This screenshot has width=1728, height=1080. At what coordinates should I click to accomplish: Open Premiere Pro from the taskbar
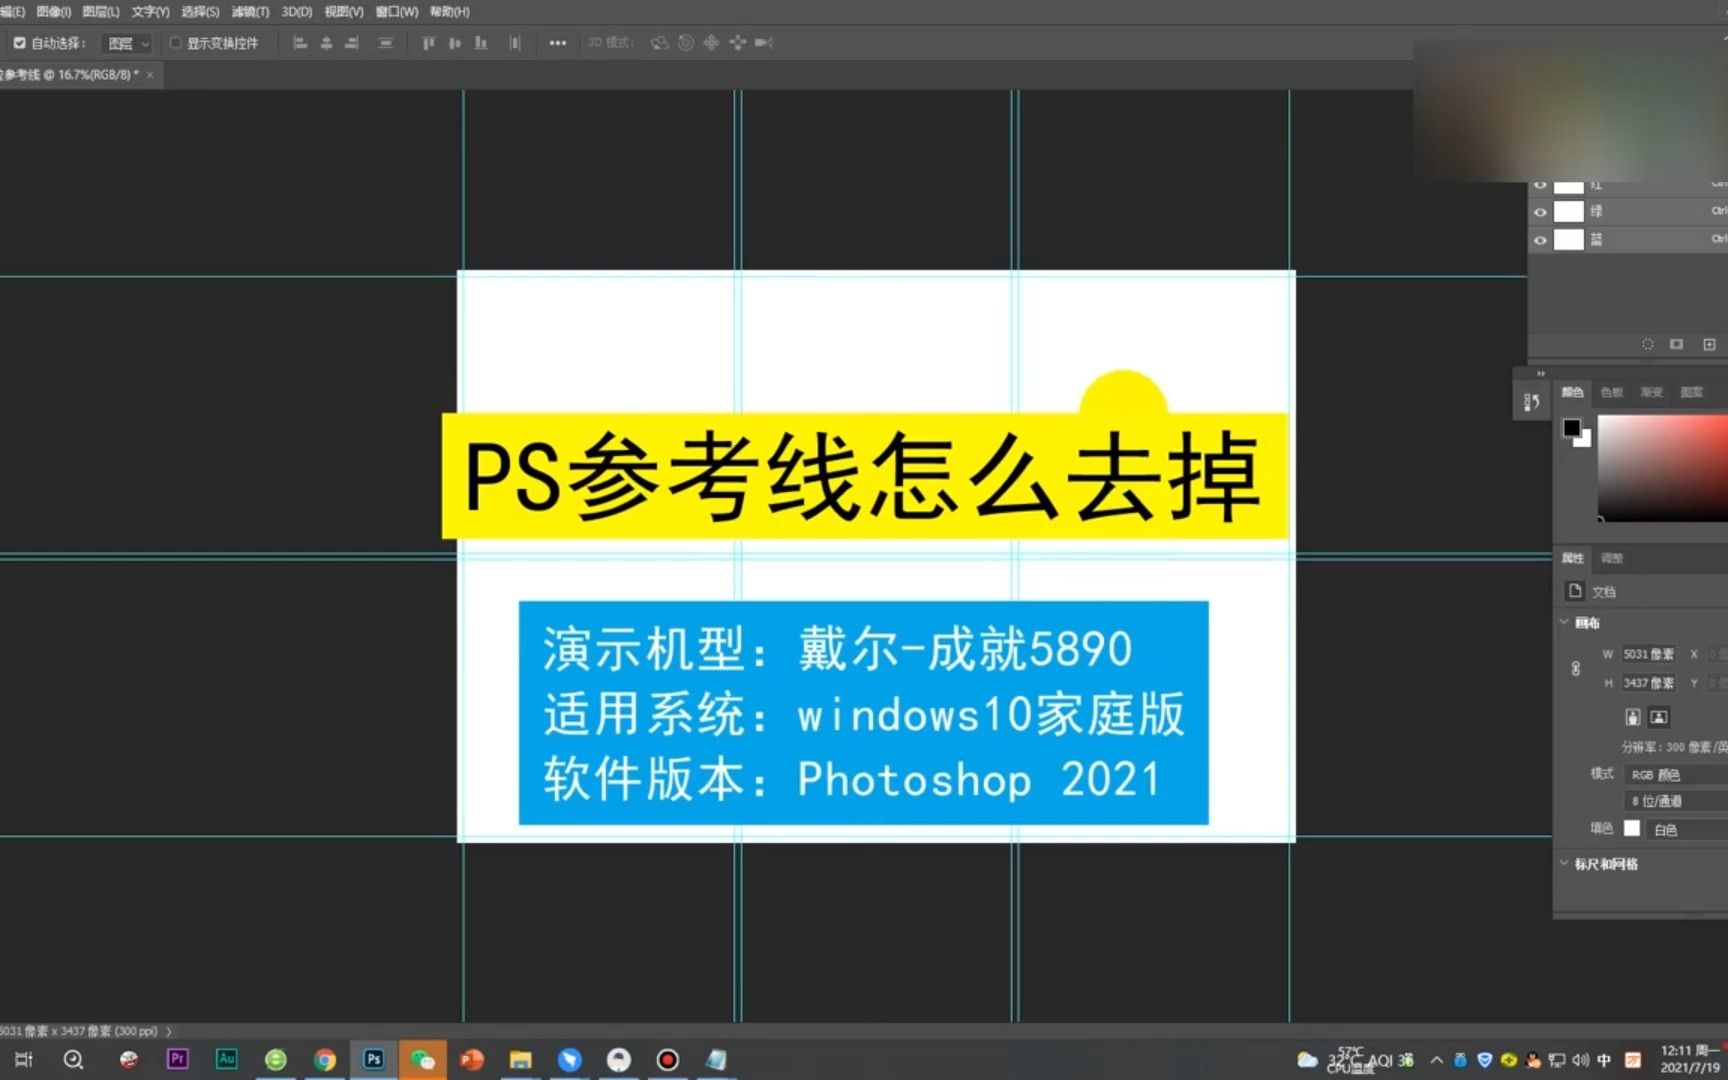tap(178, 1059)
